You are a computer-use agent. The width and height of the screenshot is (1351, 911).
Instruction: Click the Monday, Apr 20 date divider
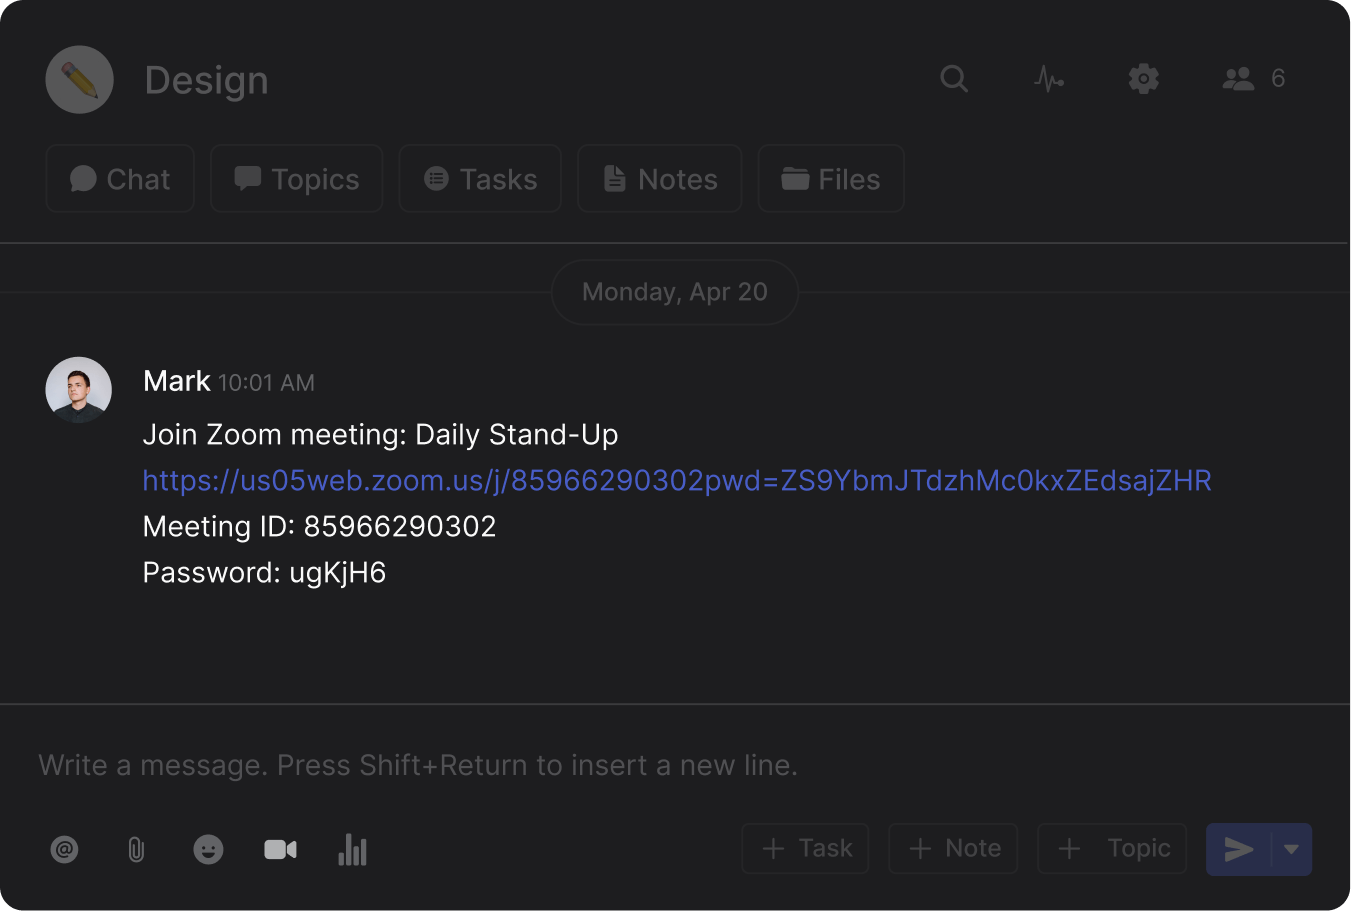click(x=674, y=291)
